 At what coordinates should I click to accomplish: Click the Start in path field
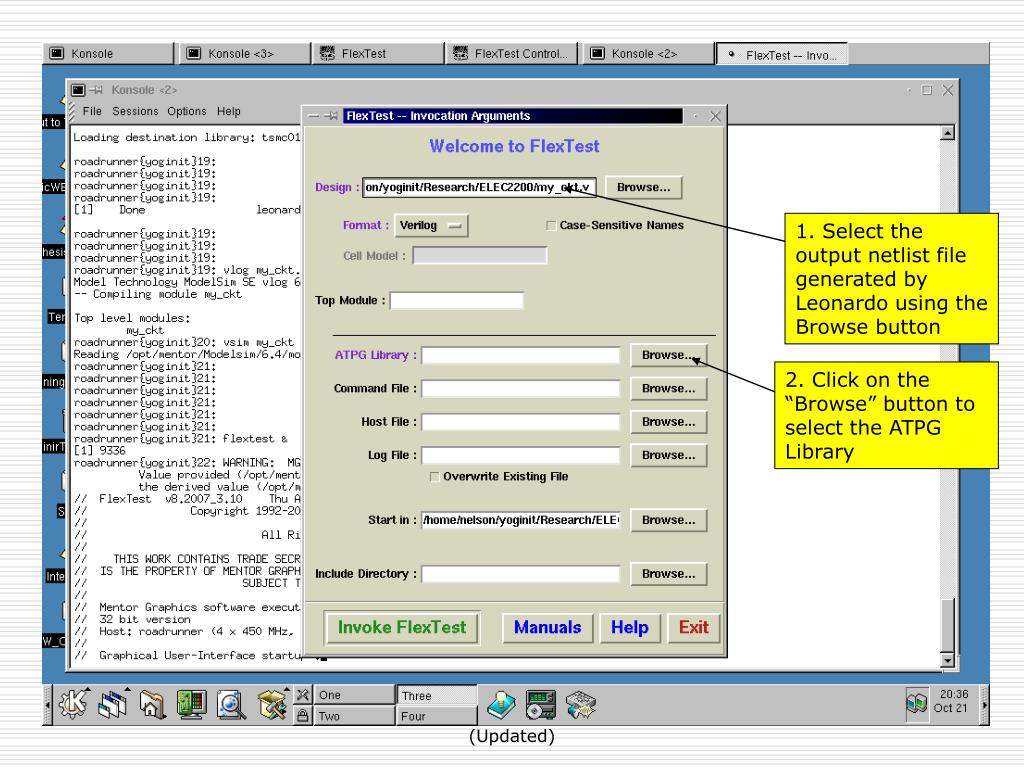click(x=520, y=520)
